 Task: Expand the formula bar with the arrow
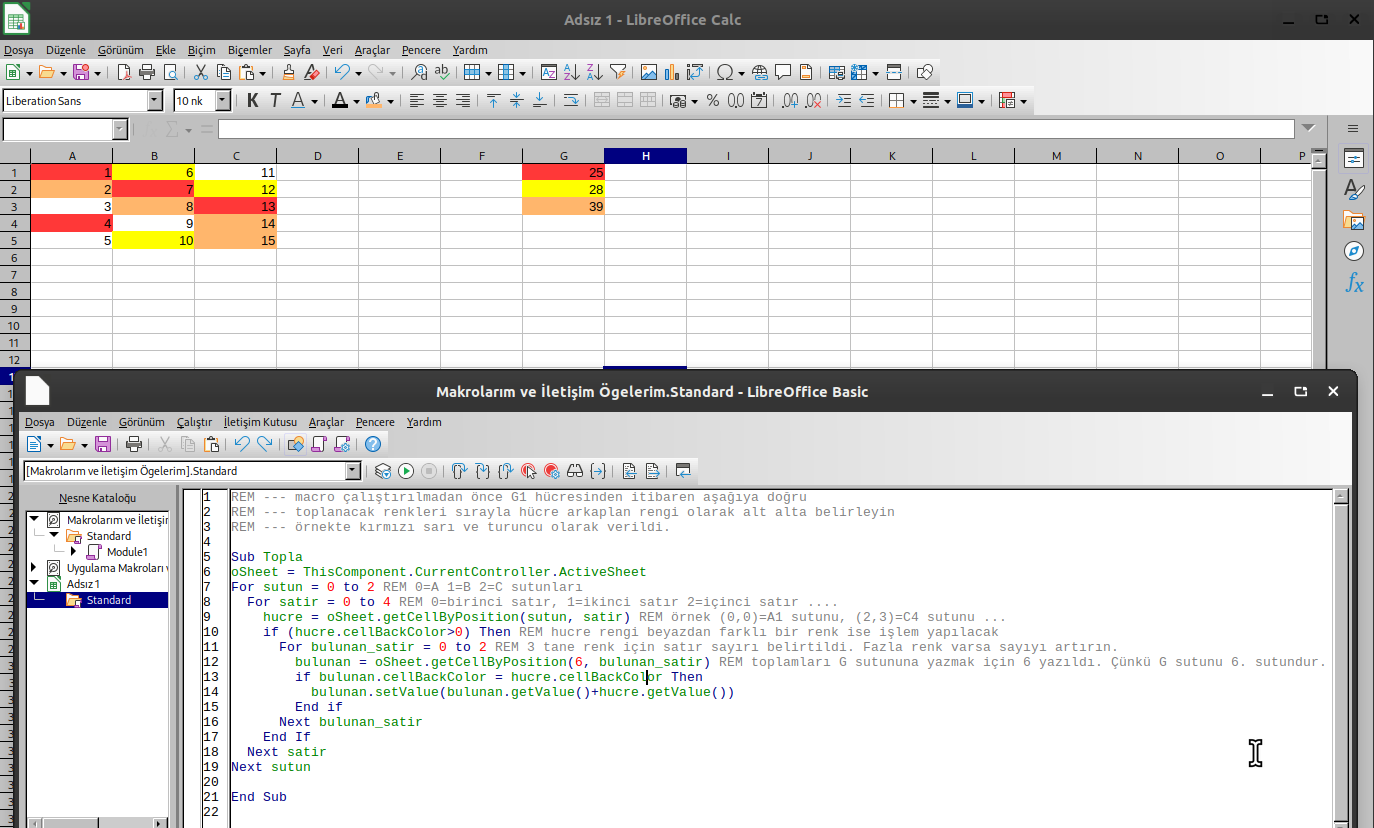coord(1310,129)
